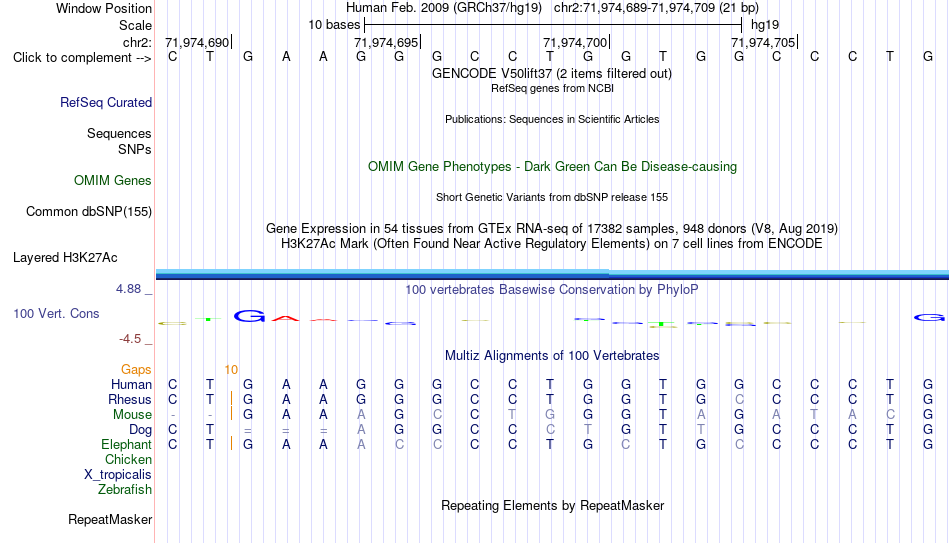Click the 'Click to complement' label
Screen dimensions: 950x543
(82, 58)
